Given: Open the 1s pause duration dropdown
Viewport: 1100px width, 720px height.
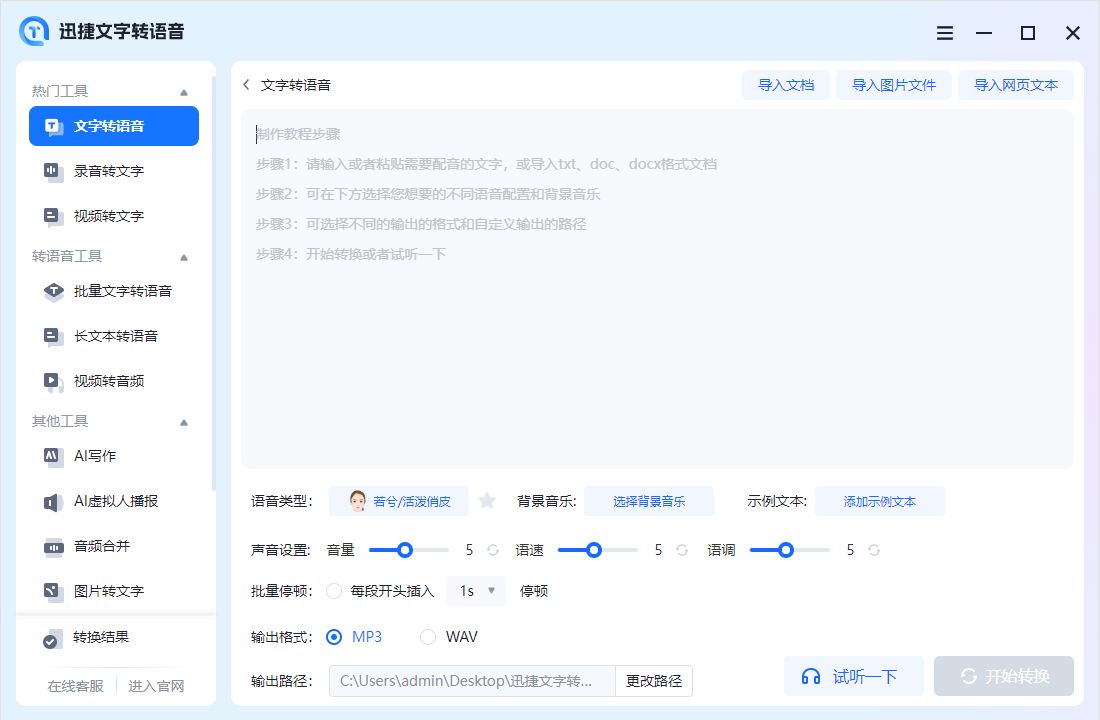Looking at the screenshot, I should [476, 591].
